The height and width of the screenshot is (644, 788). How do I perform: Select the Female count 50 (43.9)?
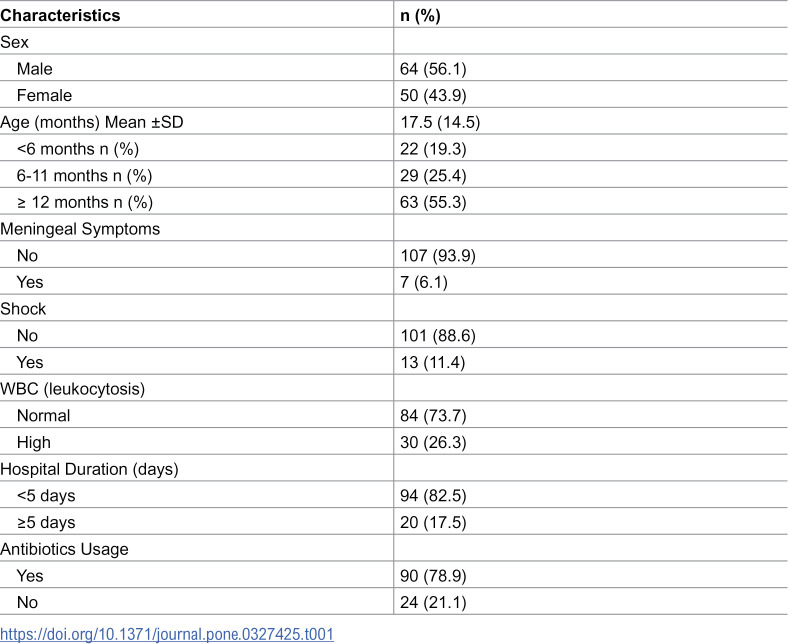433,96
